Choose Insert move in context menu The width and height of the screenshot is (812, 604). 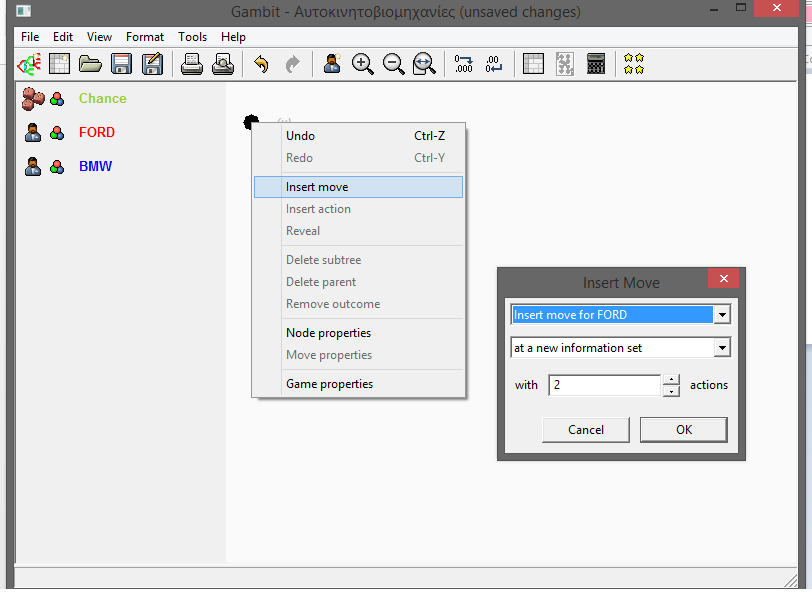pyautogui.click(x=358, y=187)
